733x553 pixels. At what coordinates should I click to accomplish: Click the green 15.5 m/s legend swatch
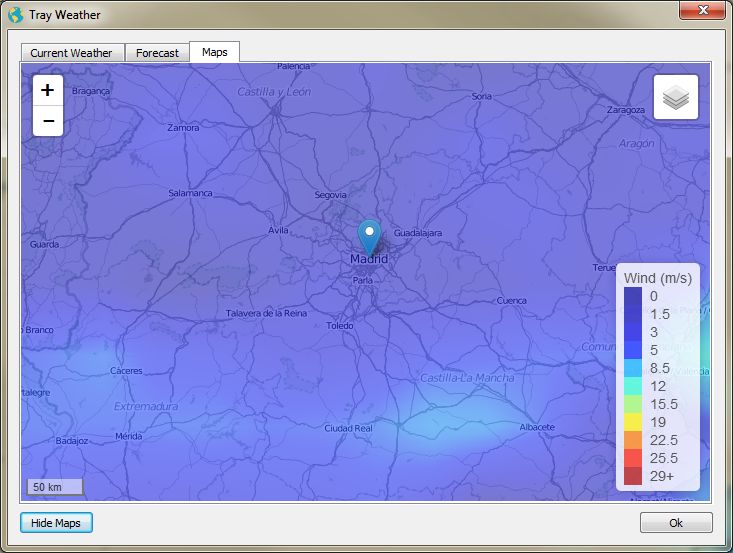pos(632,404)
